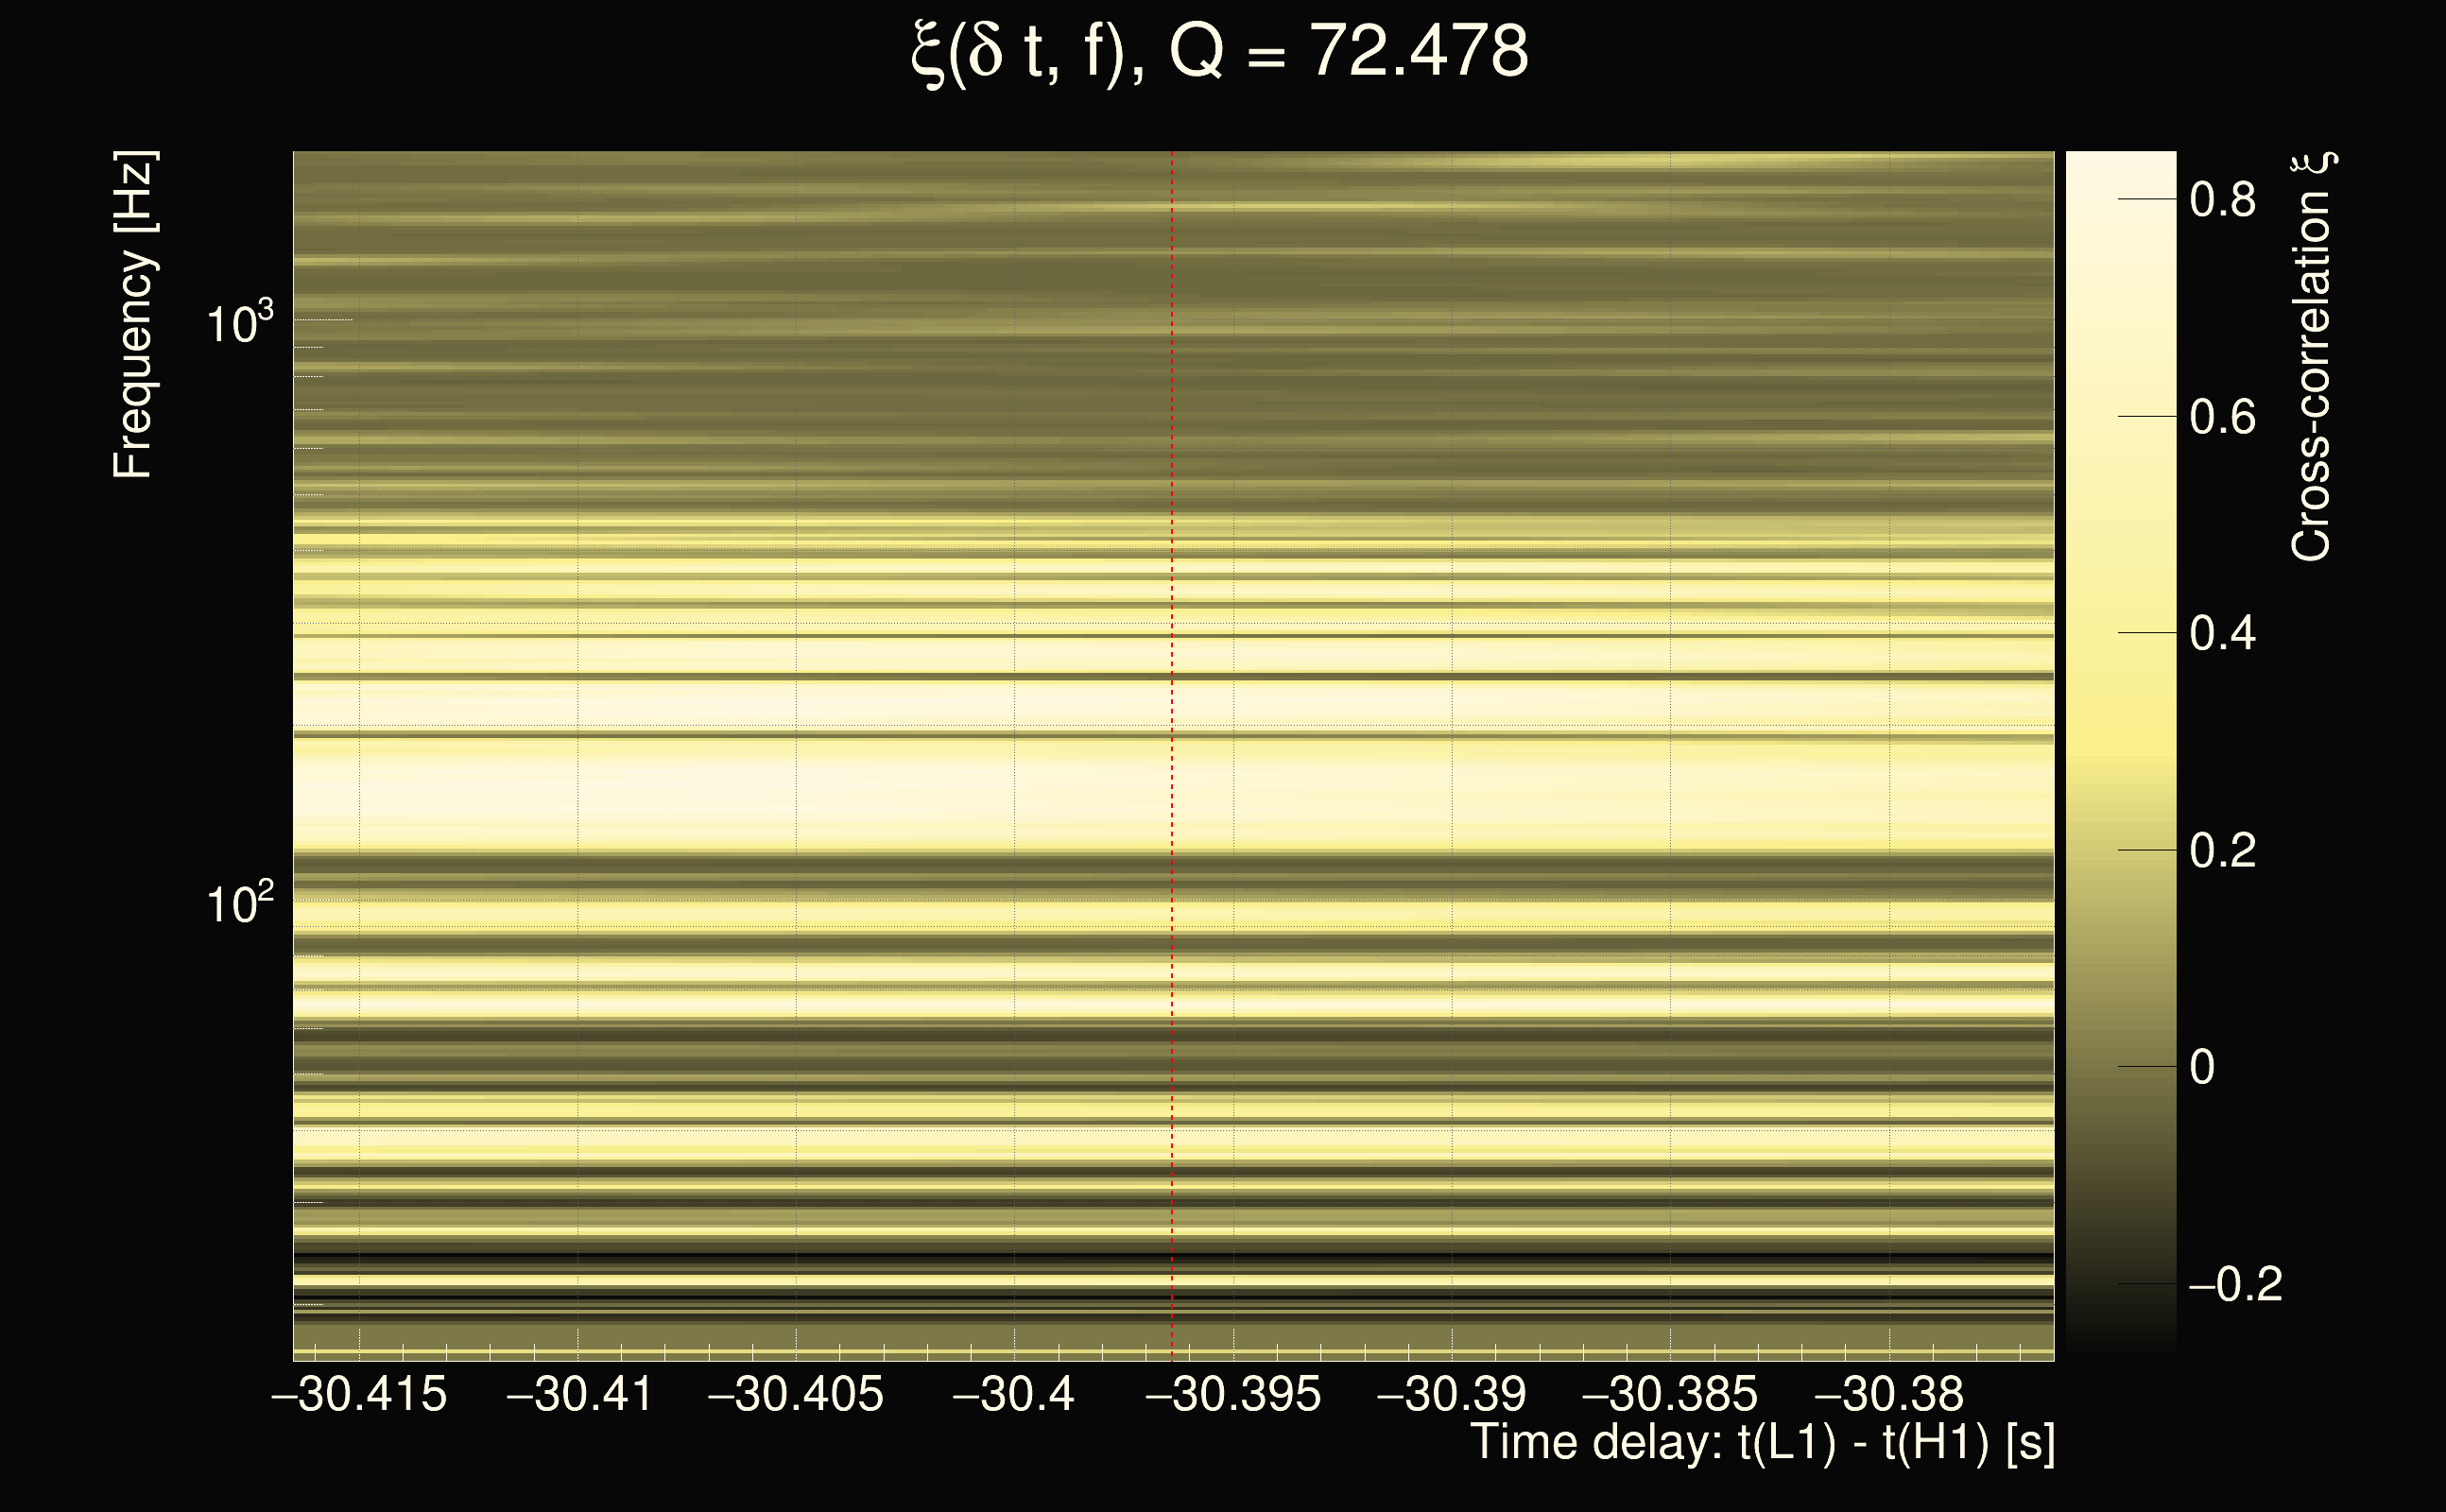Click the Cross-correlation ξ colorbar title
This screenshot has width=2446, height=1512.
(x=2312, y=357)
